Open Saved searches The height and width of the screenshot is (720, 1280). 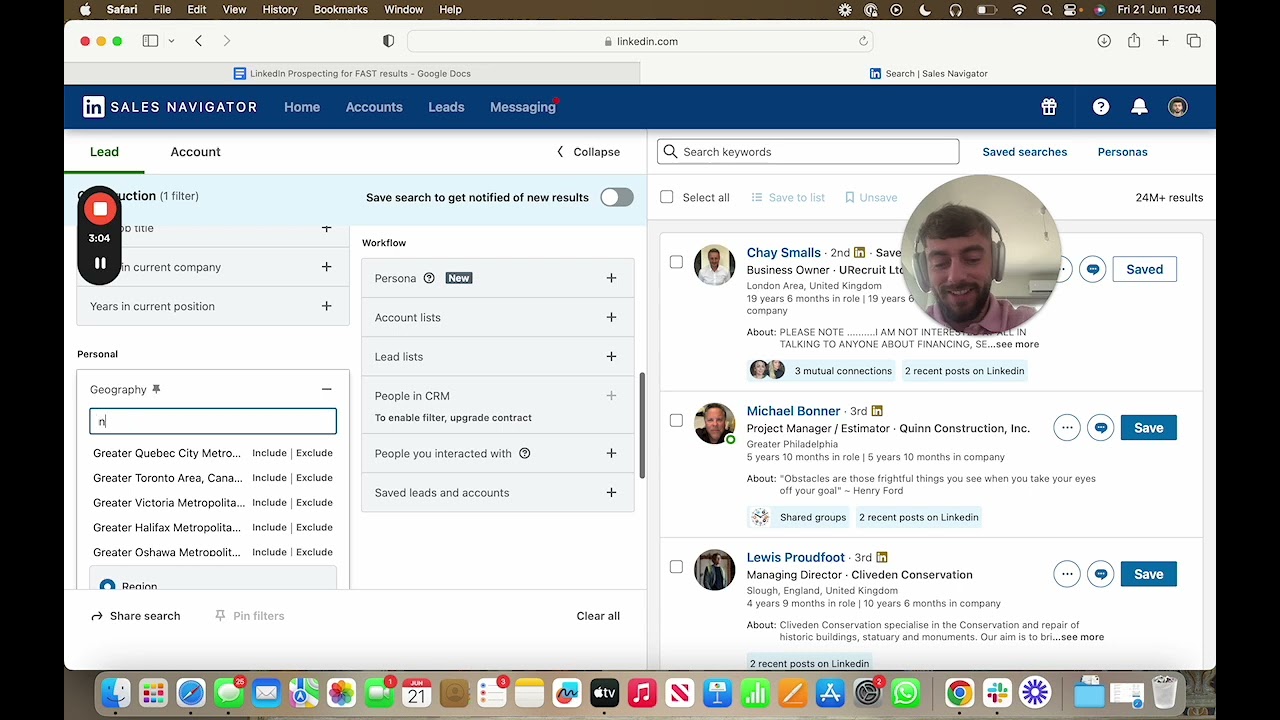pos(1024,152)
